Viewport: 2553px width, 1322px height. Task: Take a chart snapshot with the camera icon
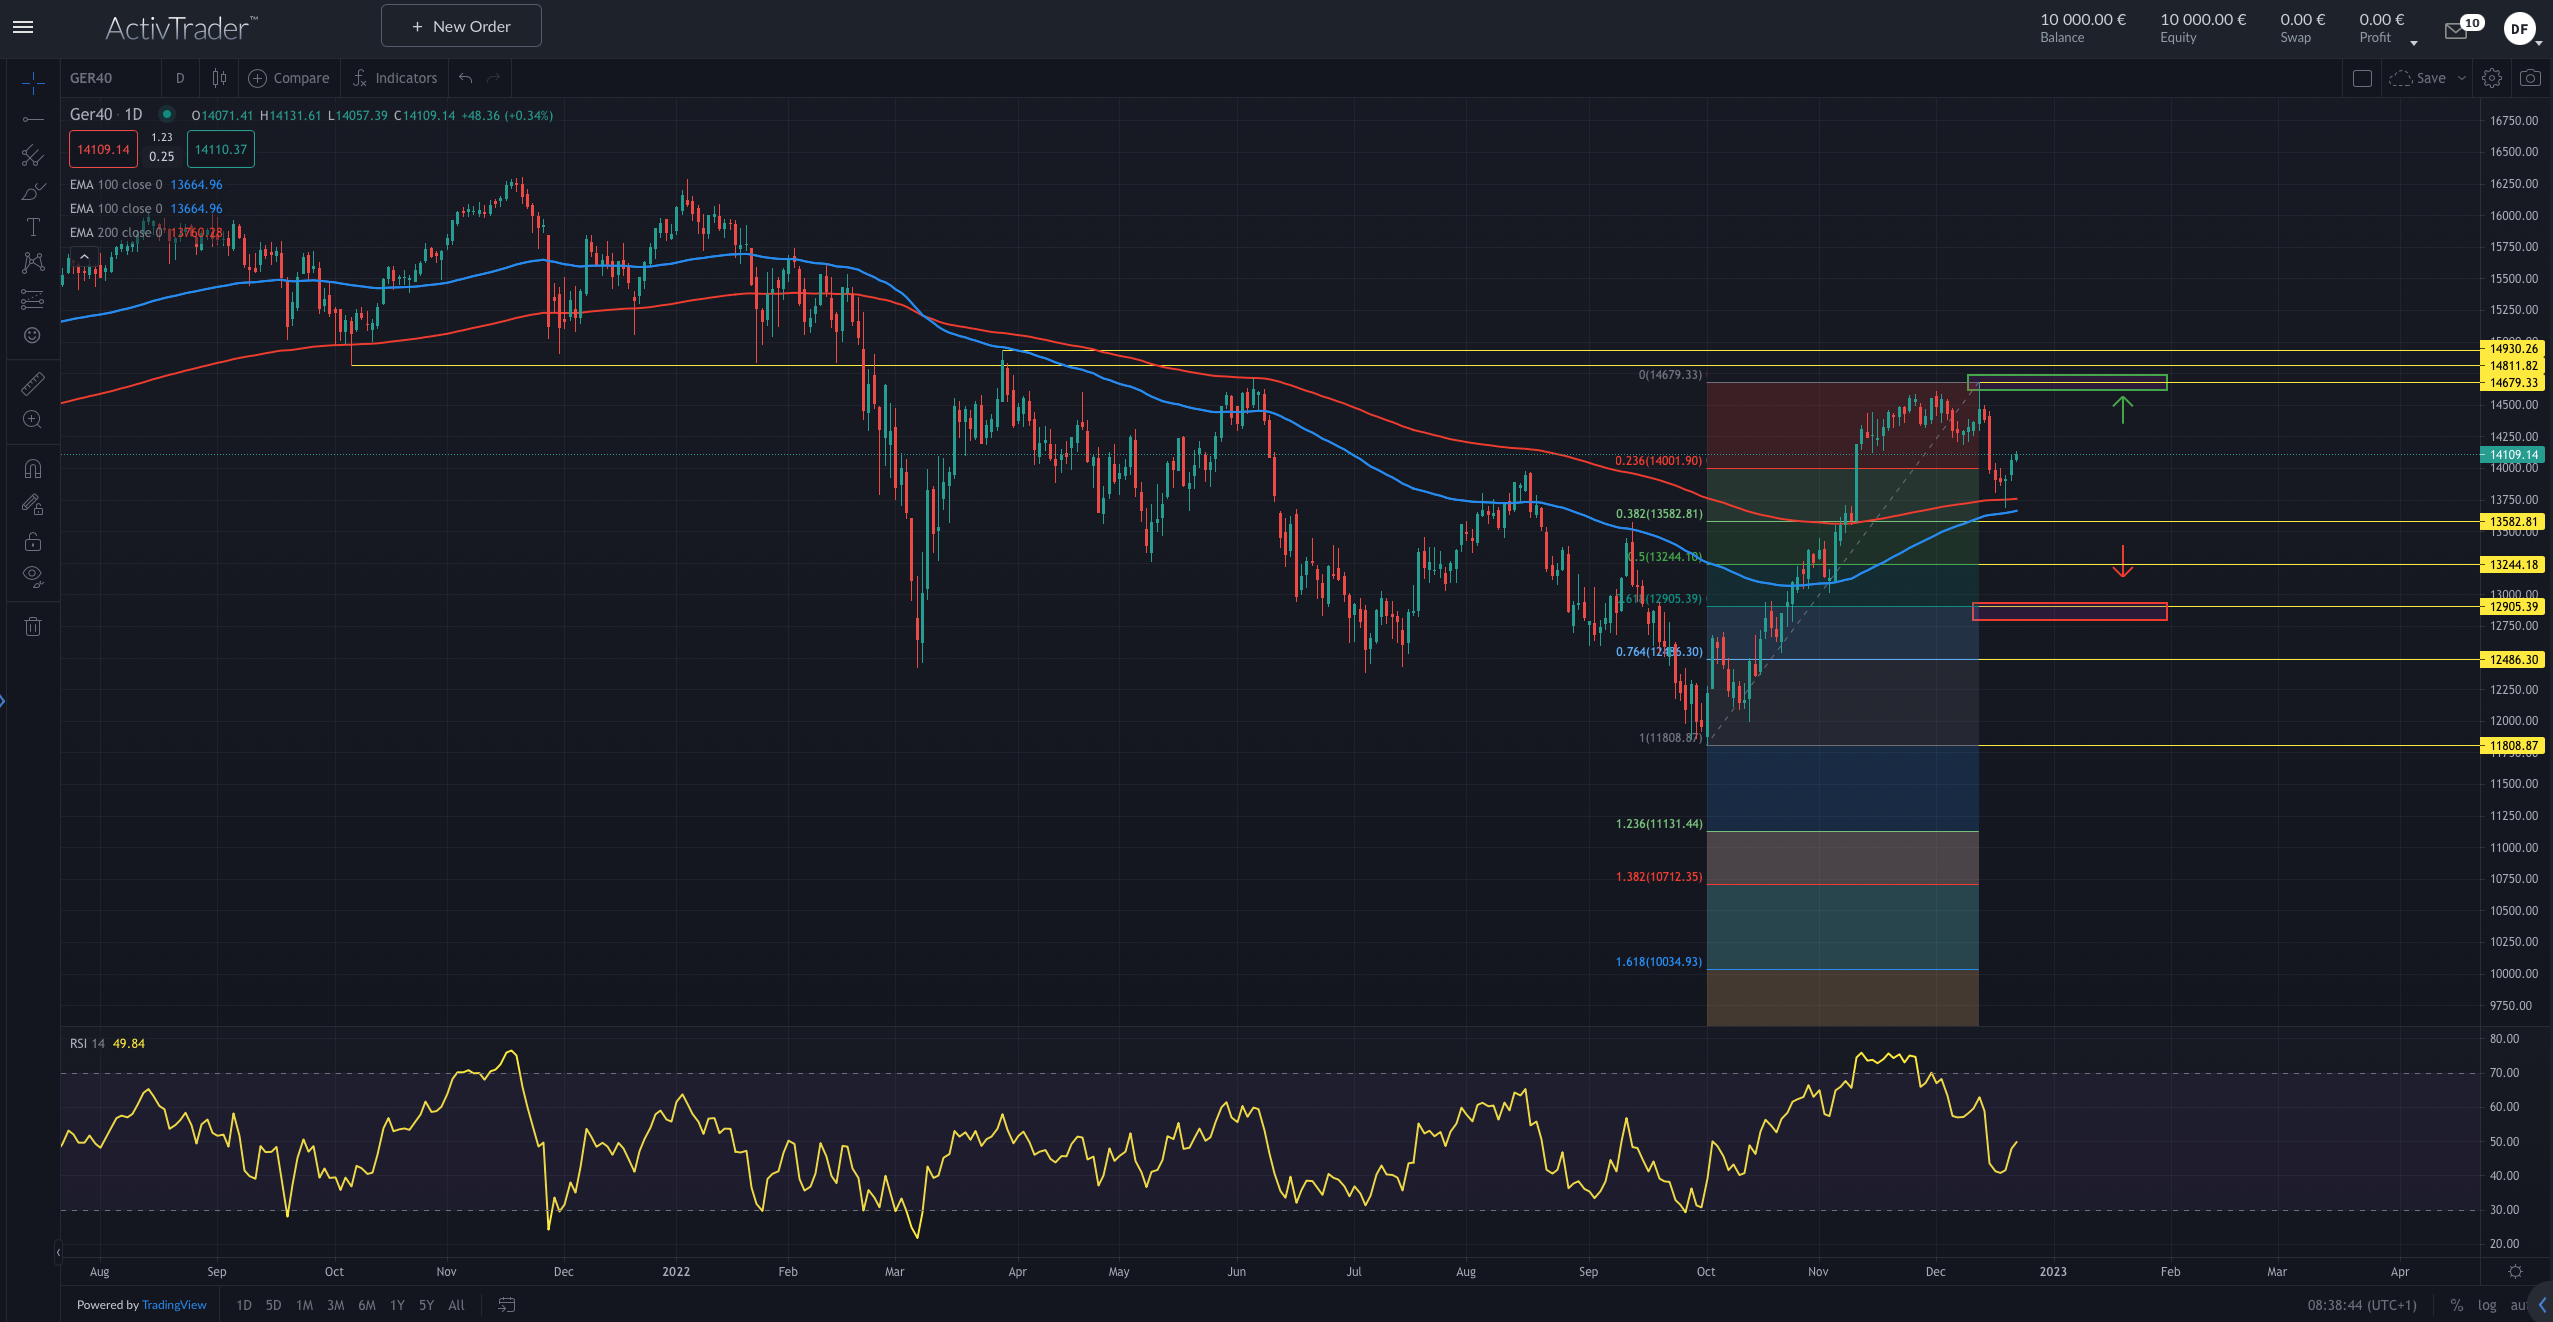pos(2530,78)
